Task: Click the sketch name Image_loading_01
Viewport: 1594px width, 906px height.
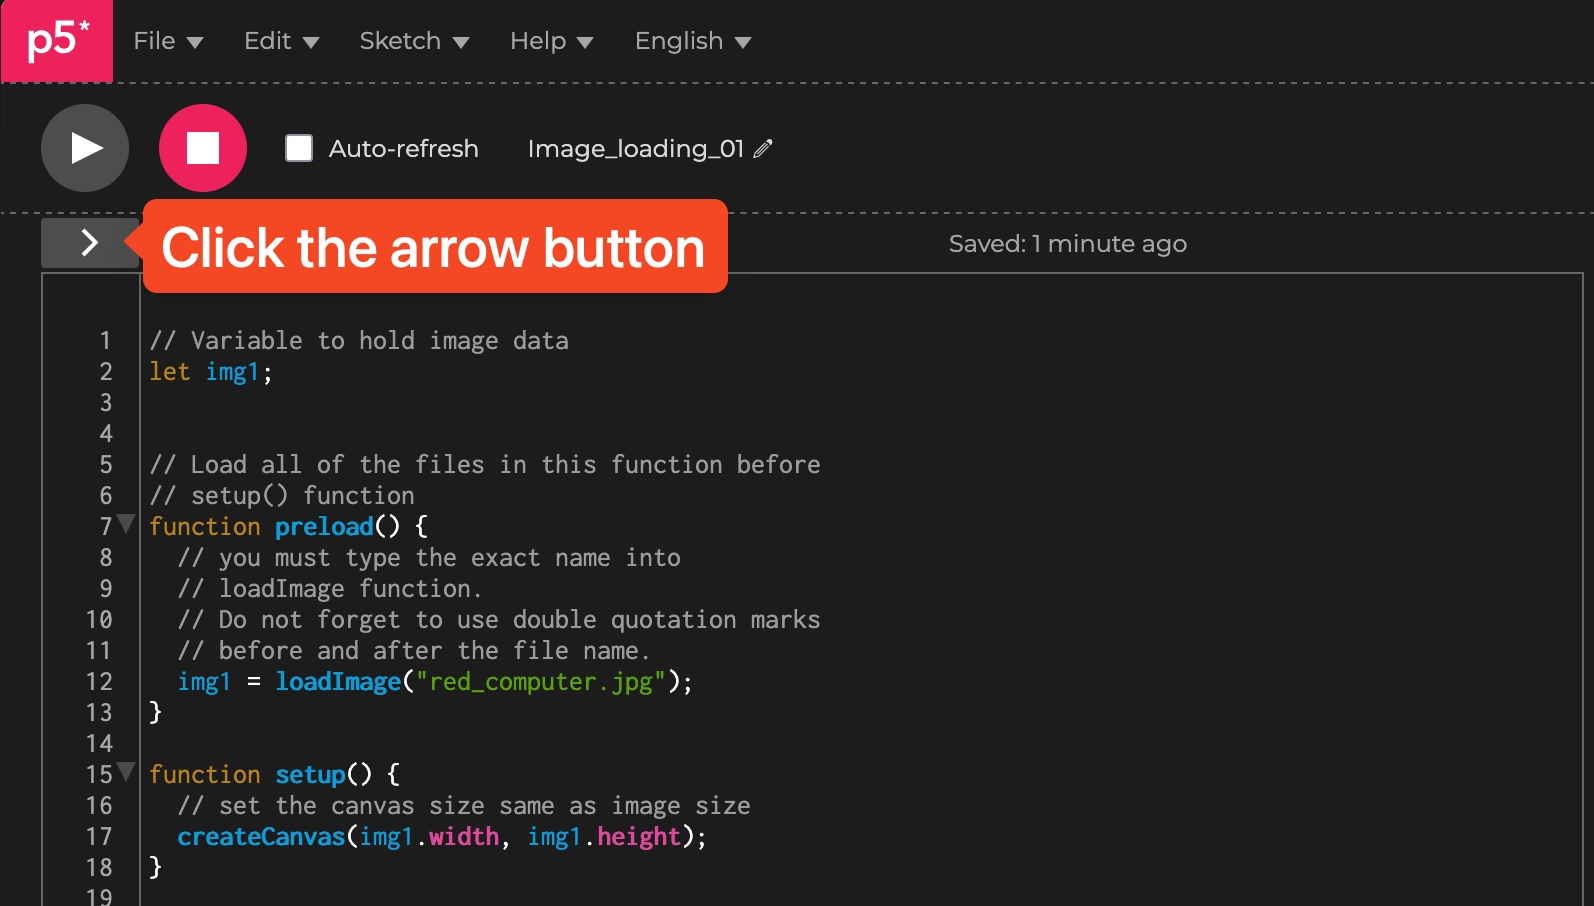Action: pyautogui.click(x=635, y=149)
